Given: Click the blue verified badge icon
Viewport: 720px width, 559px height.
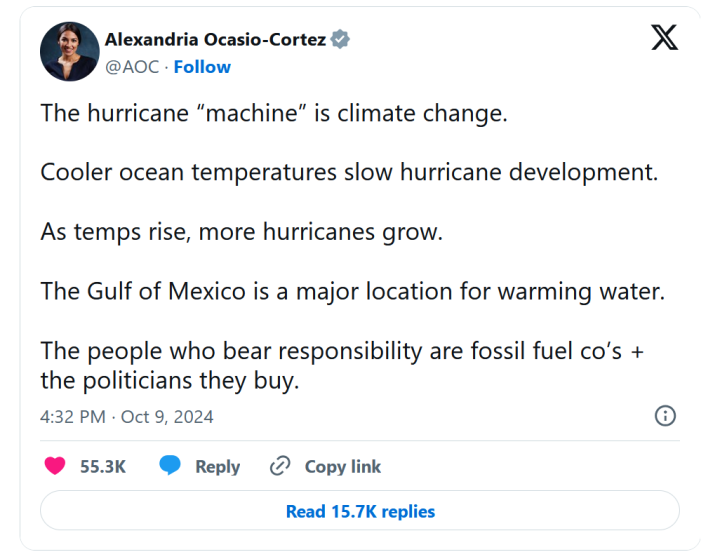Looking at the screenshot, I should (x=341, y=40).
